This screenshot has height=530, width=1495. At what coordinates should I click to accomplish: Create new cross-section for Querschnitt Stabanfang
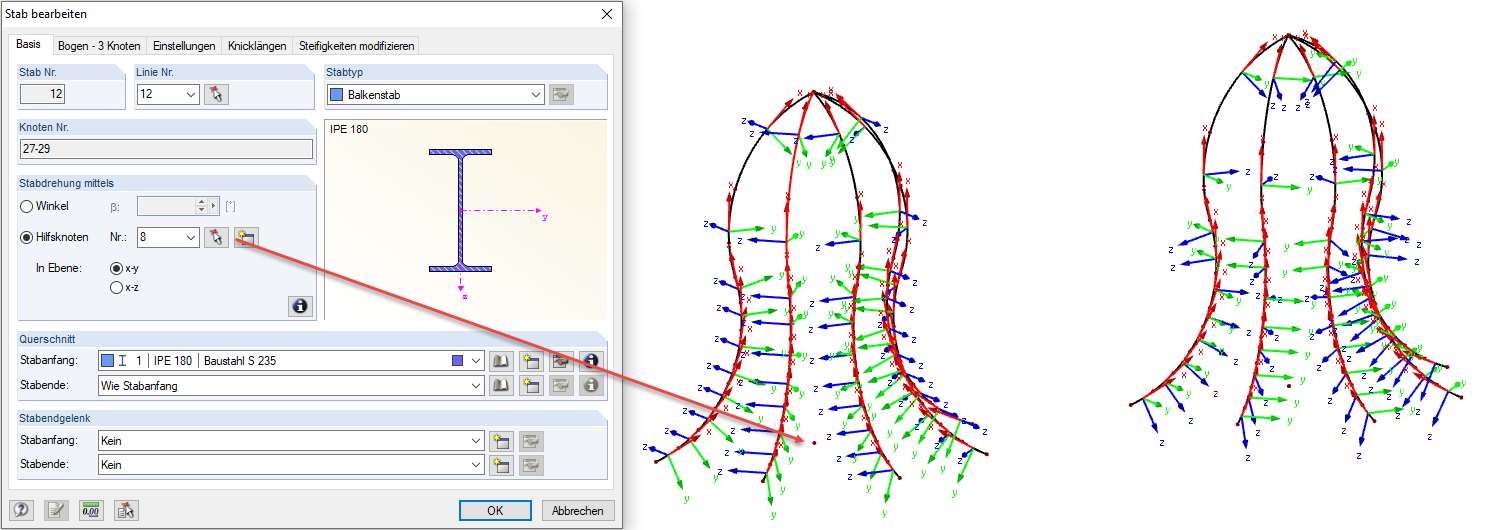(x=532, y=360)
